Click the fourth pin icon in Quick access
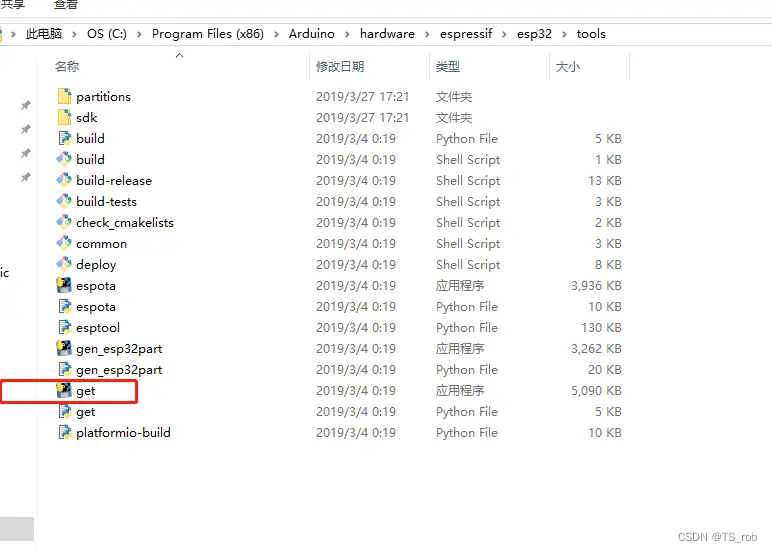This screenshot has width=772, height=552. point(26,177)
